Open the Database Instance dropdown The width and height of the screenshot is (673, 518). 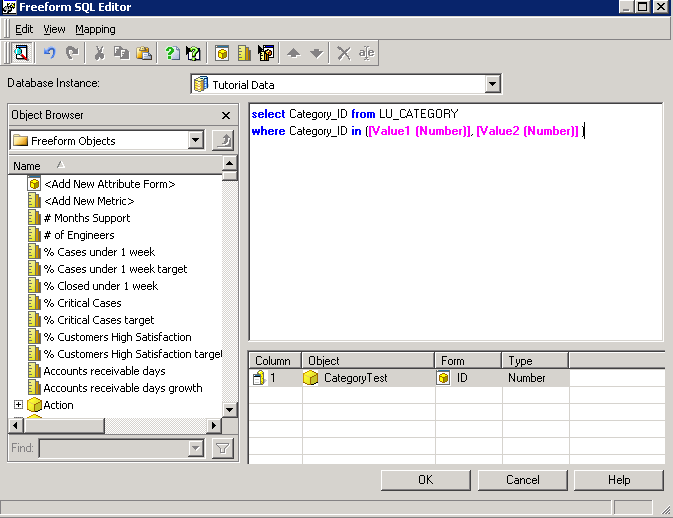pyautogui.click(x=492, y=85)
